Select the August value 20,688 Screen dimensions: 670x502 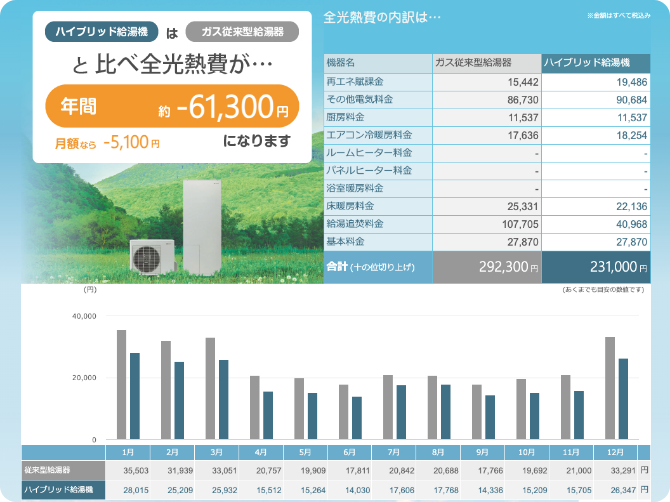[x=446, y=471]
